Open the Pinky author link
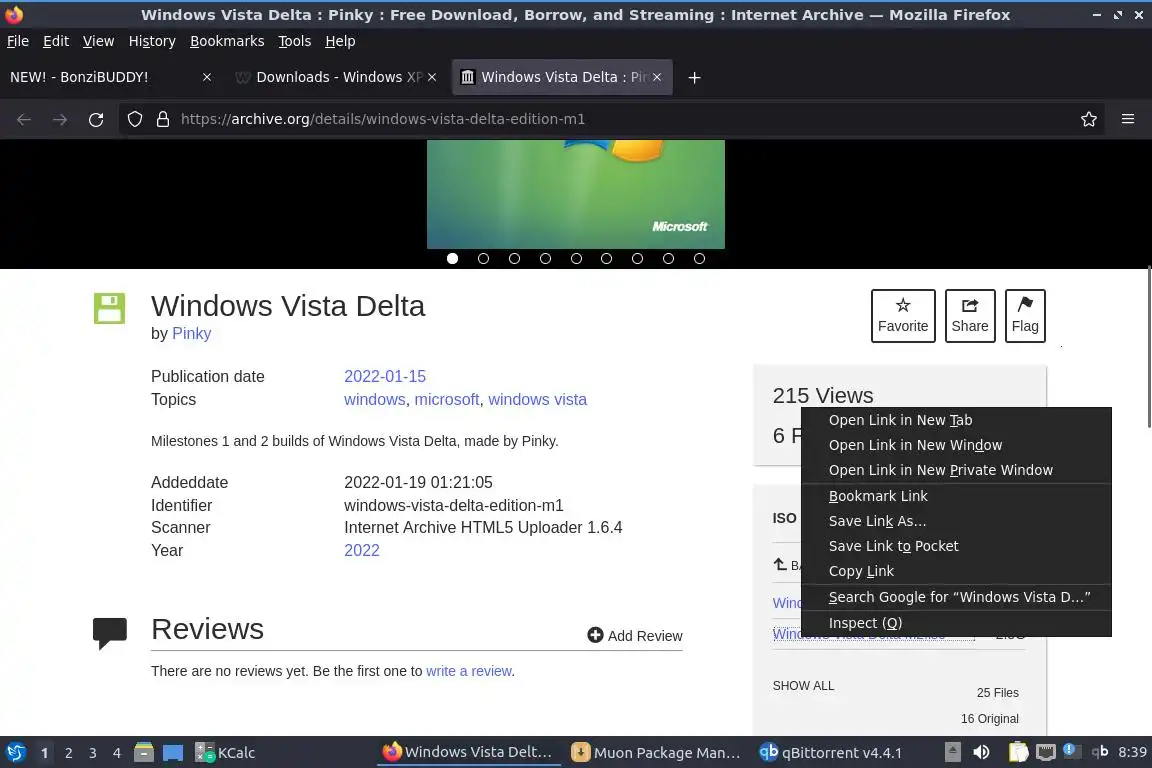Viewport: 1152px width, 768px height. pyautogui.click(x=192, y=334)
